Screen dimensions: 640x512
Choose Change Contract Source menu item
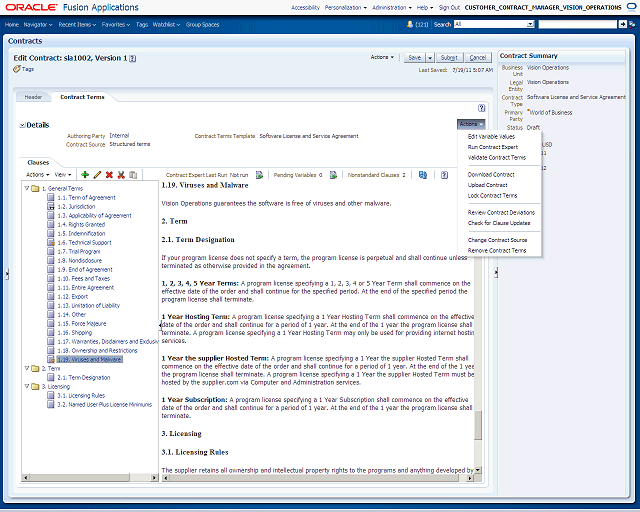tap(497, 240)
